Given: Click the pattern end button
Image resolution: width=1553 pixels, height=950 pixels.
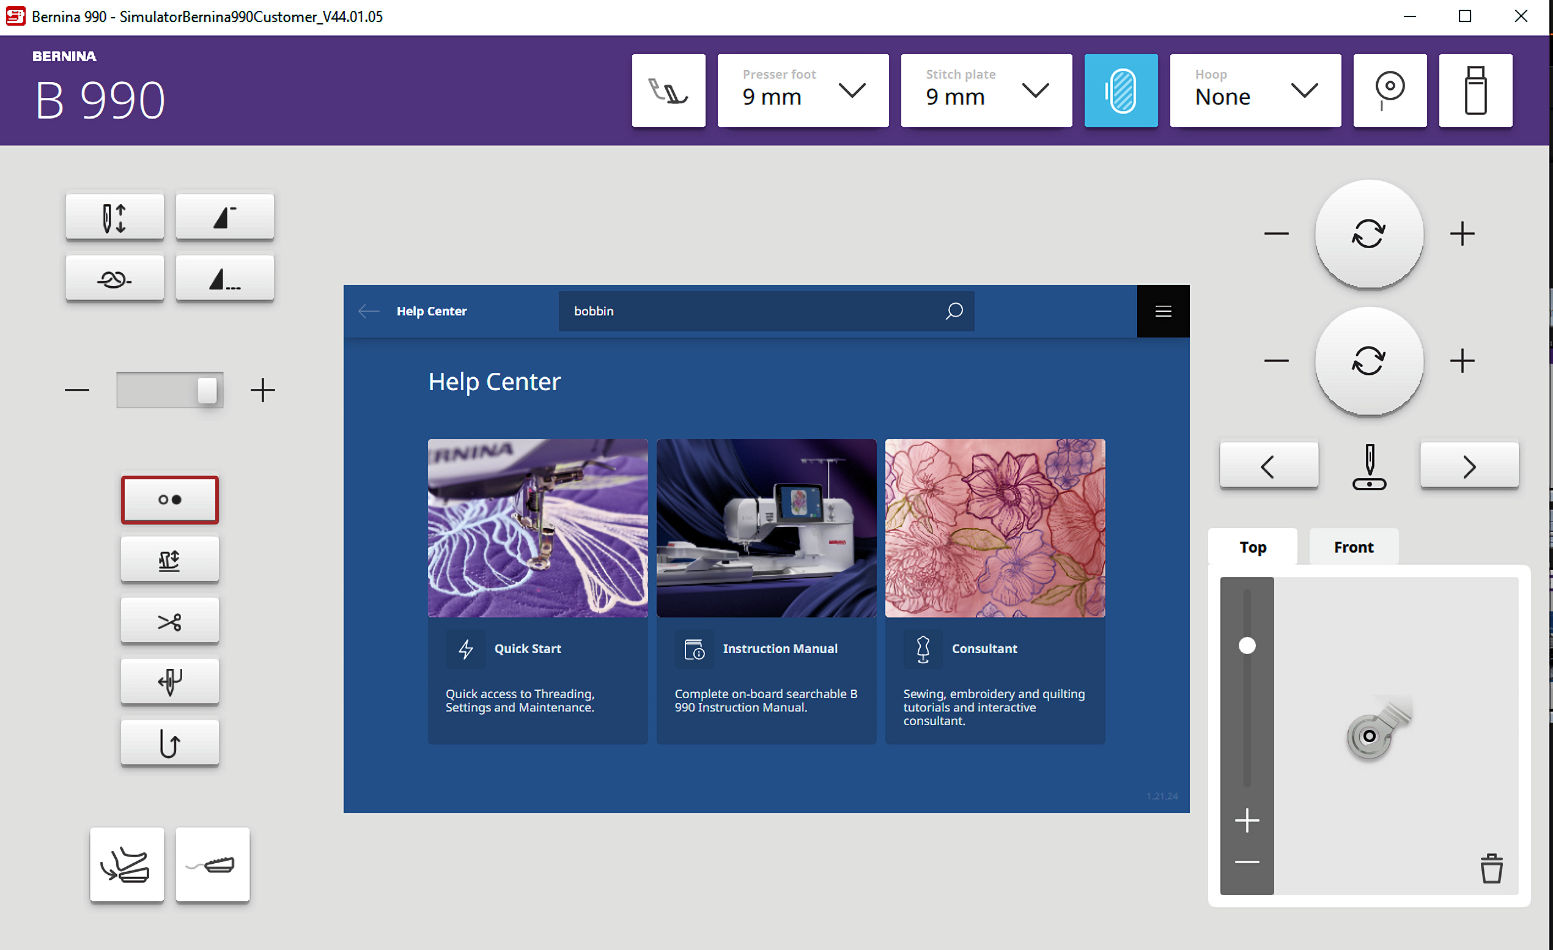Looking at the screenshot, I should coord(225,217).
